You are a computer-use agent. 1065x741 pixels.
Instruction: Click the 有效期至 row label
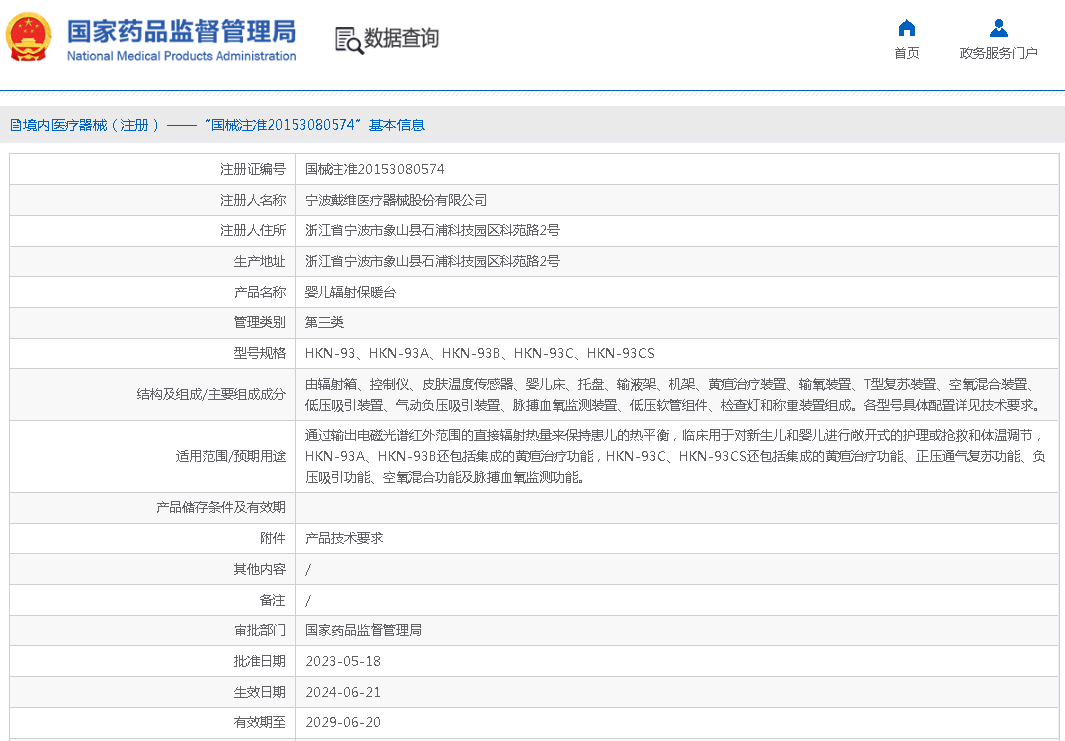tap(259, 723)
